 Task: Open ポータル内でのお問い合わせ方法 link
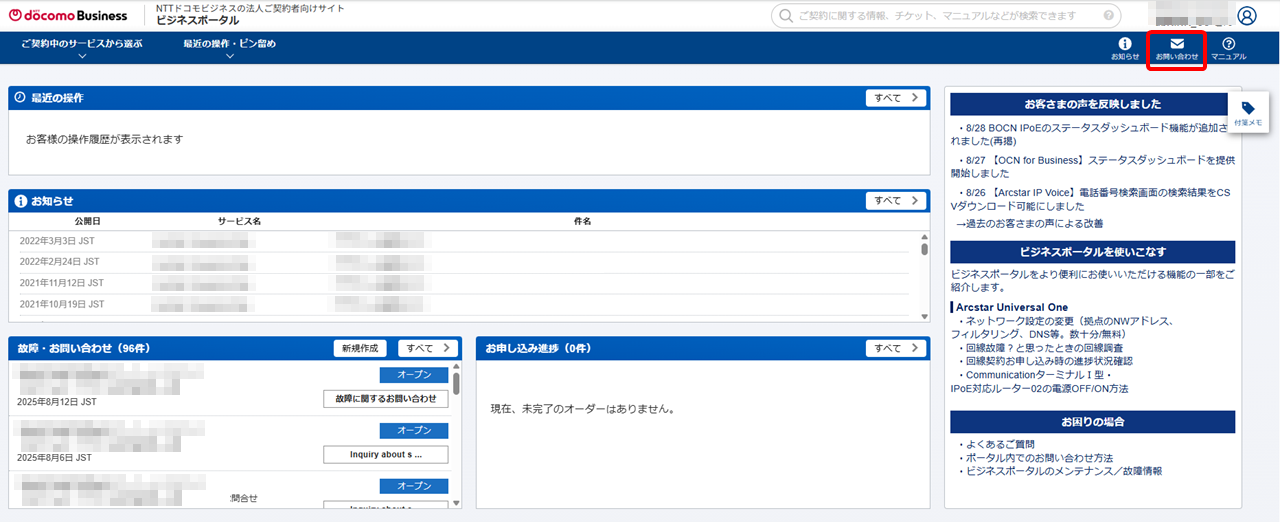tap(1039, 457)
